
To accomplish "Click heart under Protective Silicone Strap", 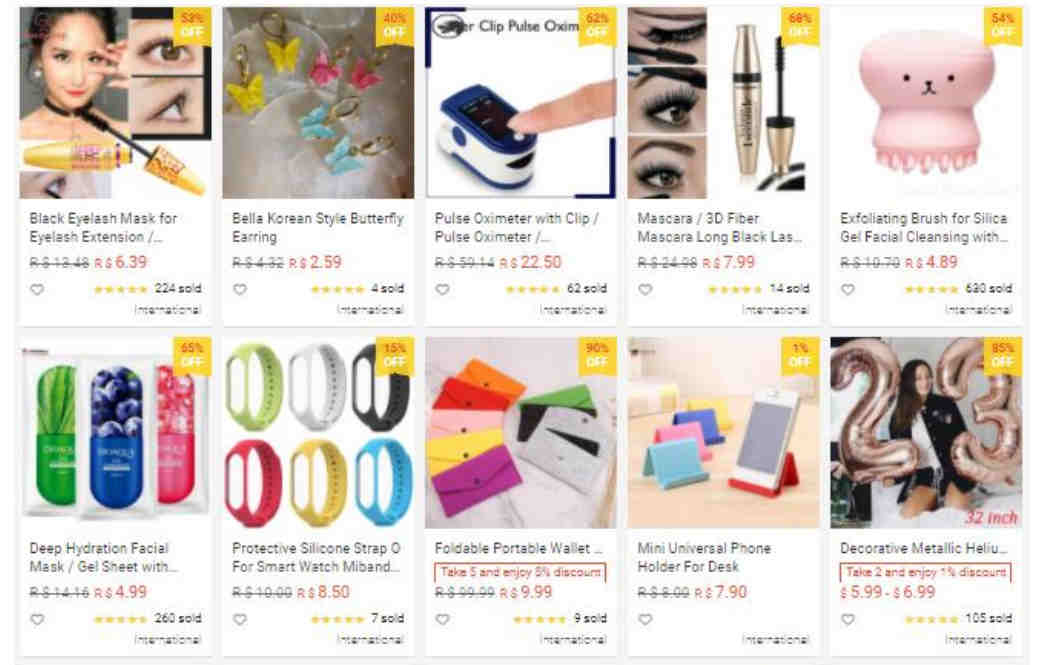I will tap(240, 619).
